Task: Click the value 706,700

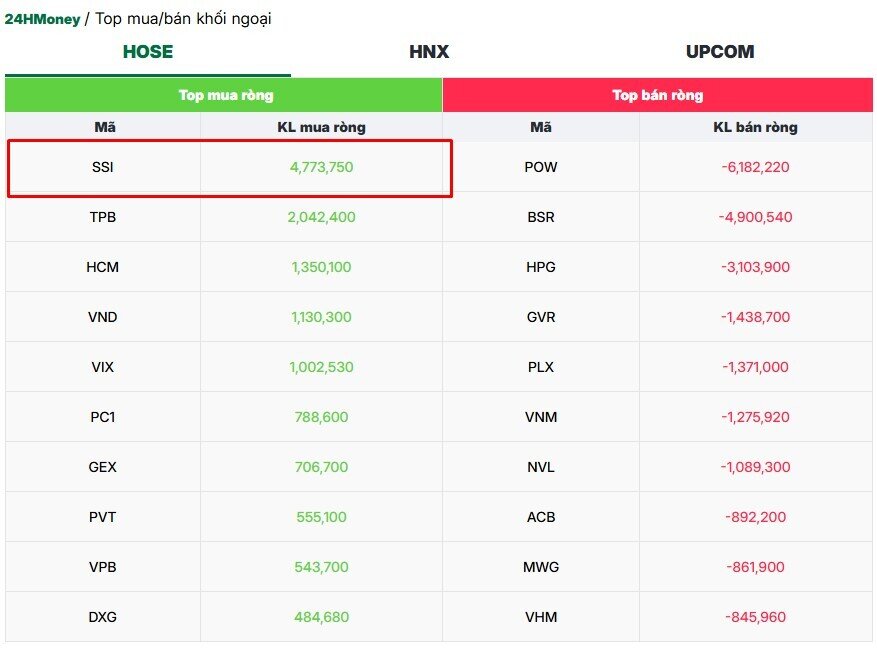Action: point(322,467)
